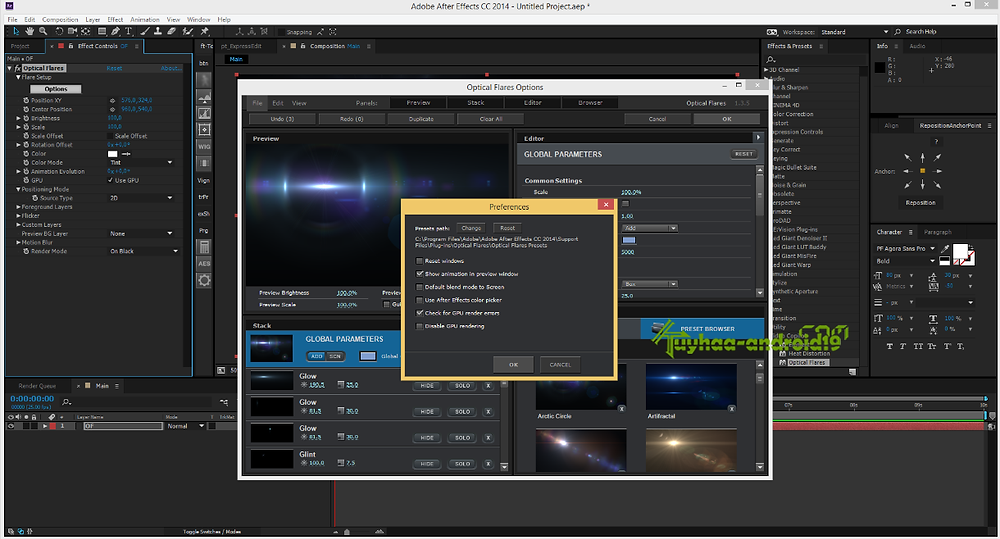Open Preview BG Layer None dropdown
1000x539 pixels.
pos(141,233)
